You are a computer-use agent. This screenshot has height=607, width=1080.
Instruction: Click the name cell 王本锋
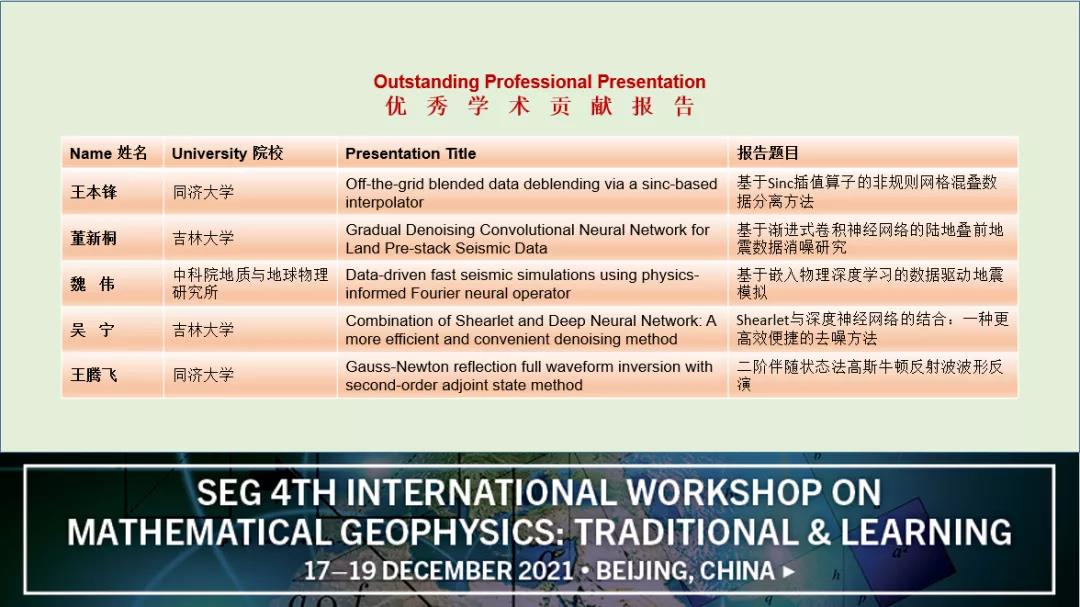[x=93, y=192]
